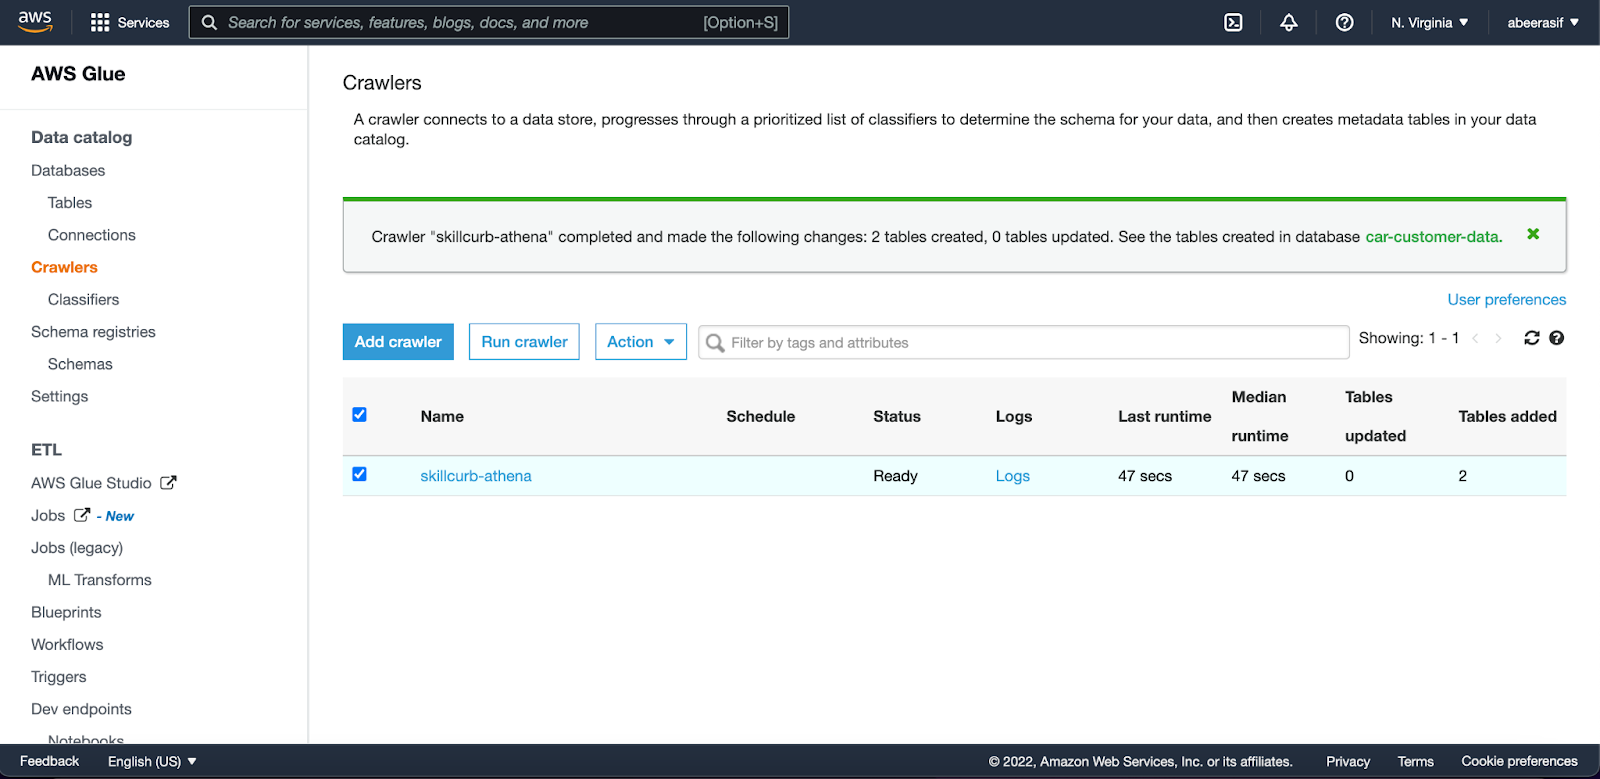This screenshot has width=1600, height=779.
Task: Select Crawlers in the sidebar
Action: coord(64,267)
